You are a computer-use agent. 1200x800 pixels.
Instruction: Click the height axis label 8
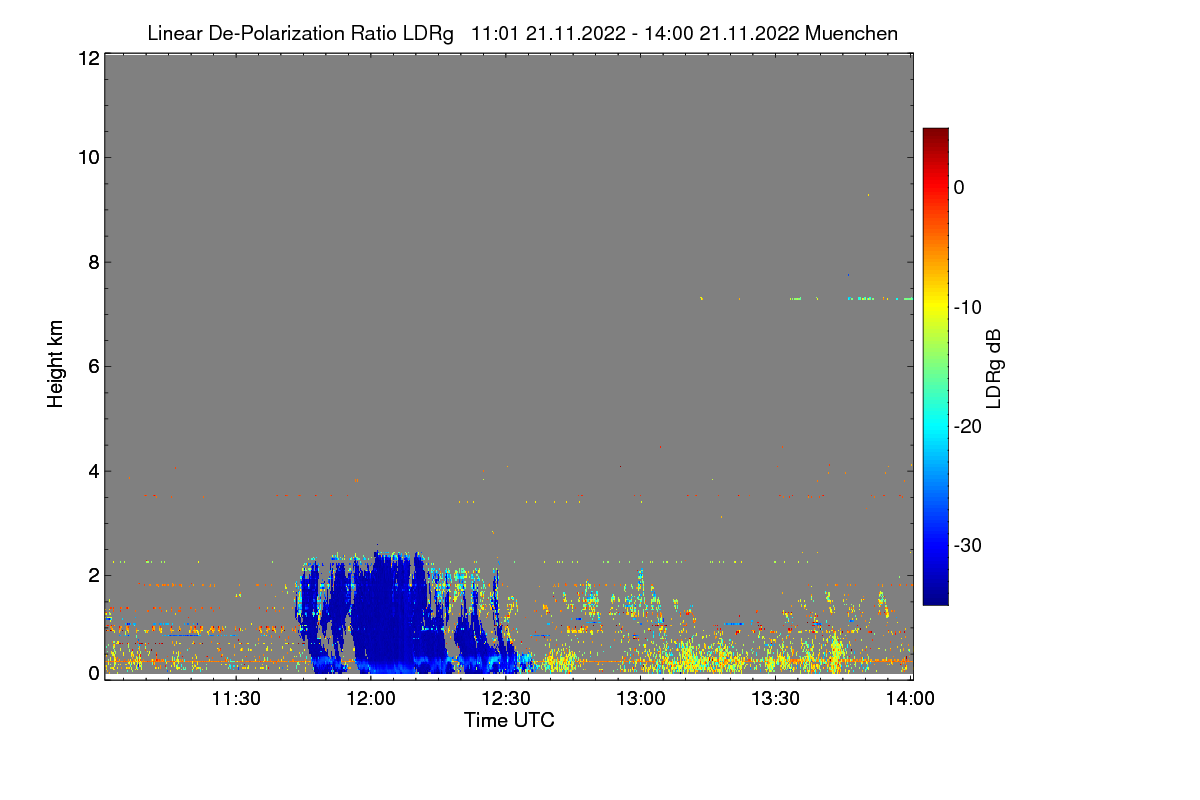tap(92, 262)
